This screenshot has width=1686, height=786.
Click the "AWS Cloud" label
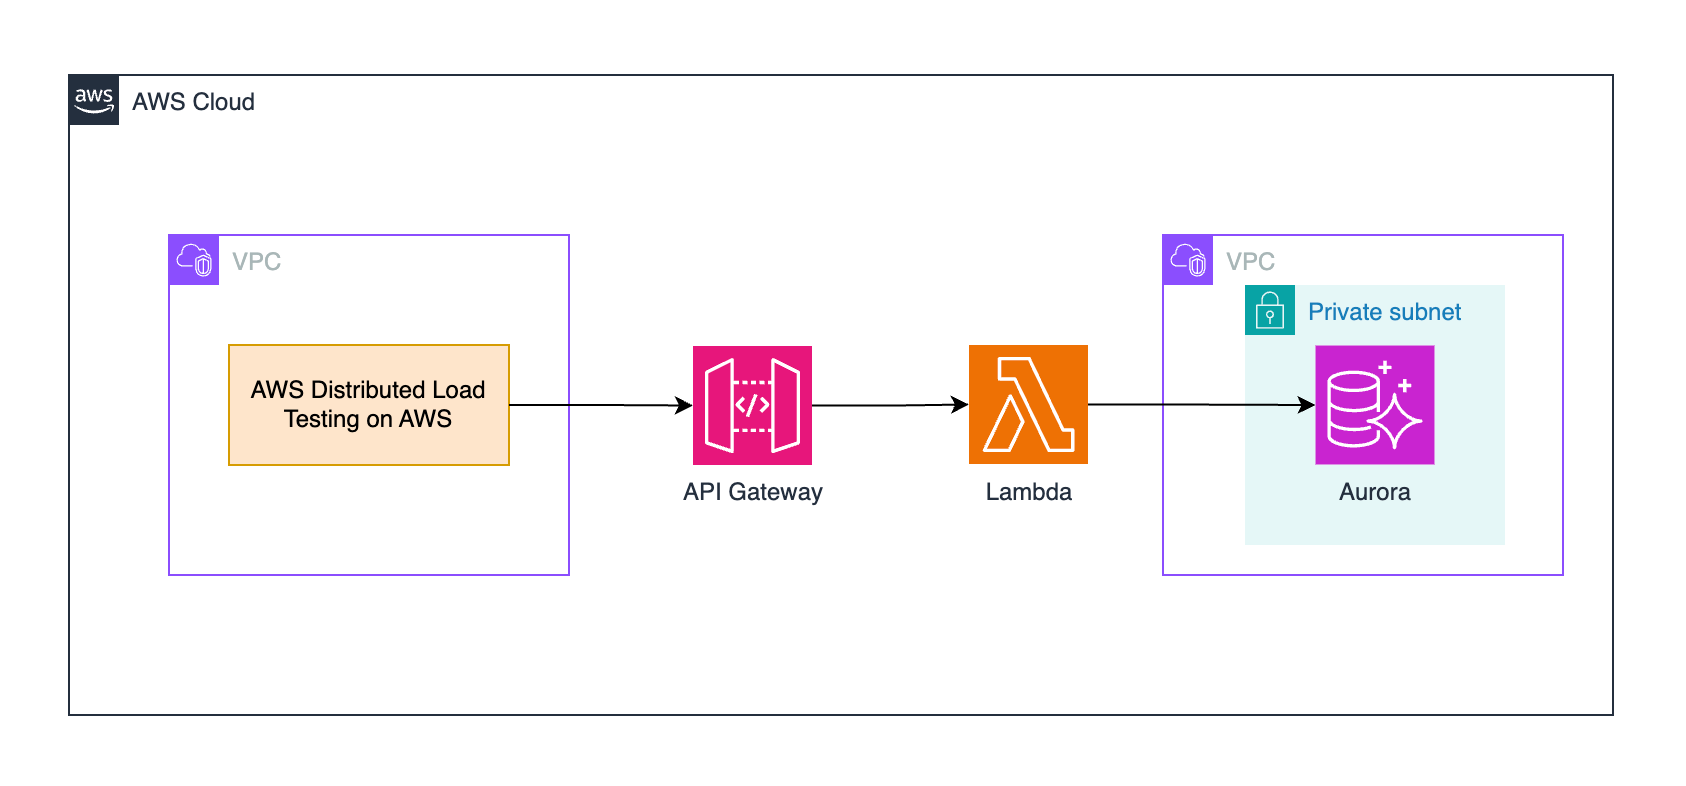193,102
